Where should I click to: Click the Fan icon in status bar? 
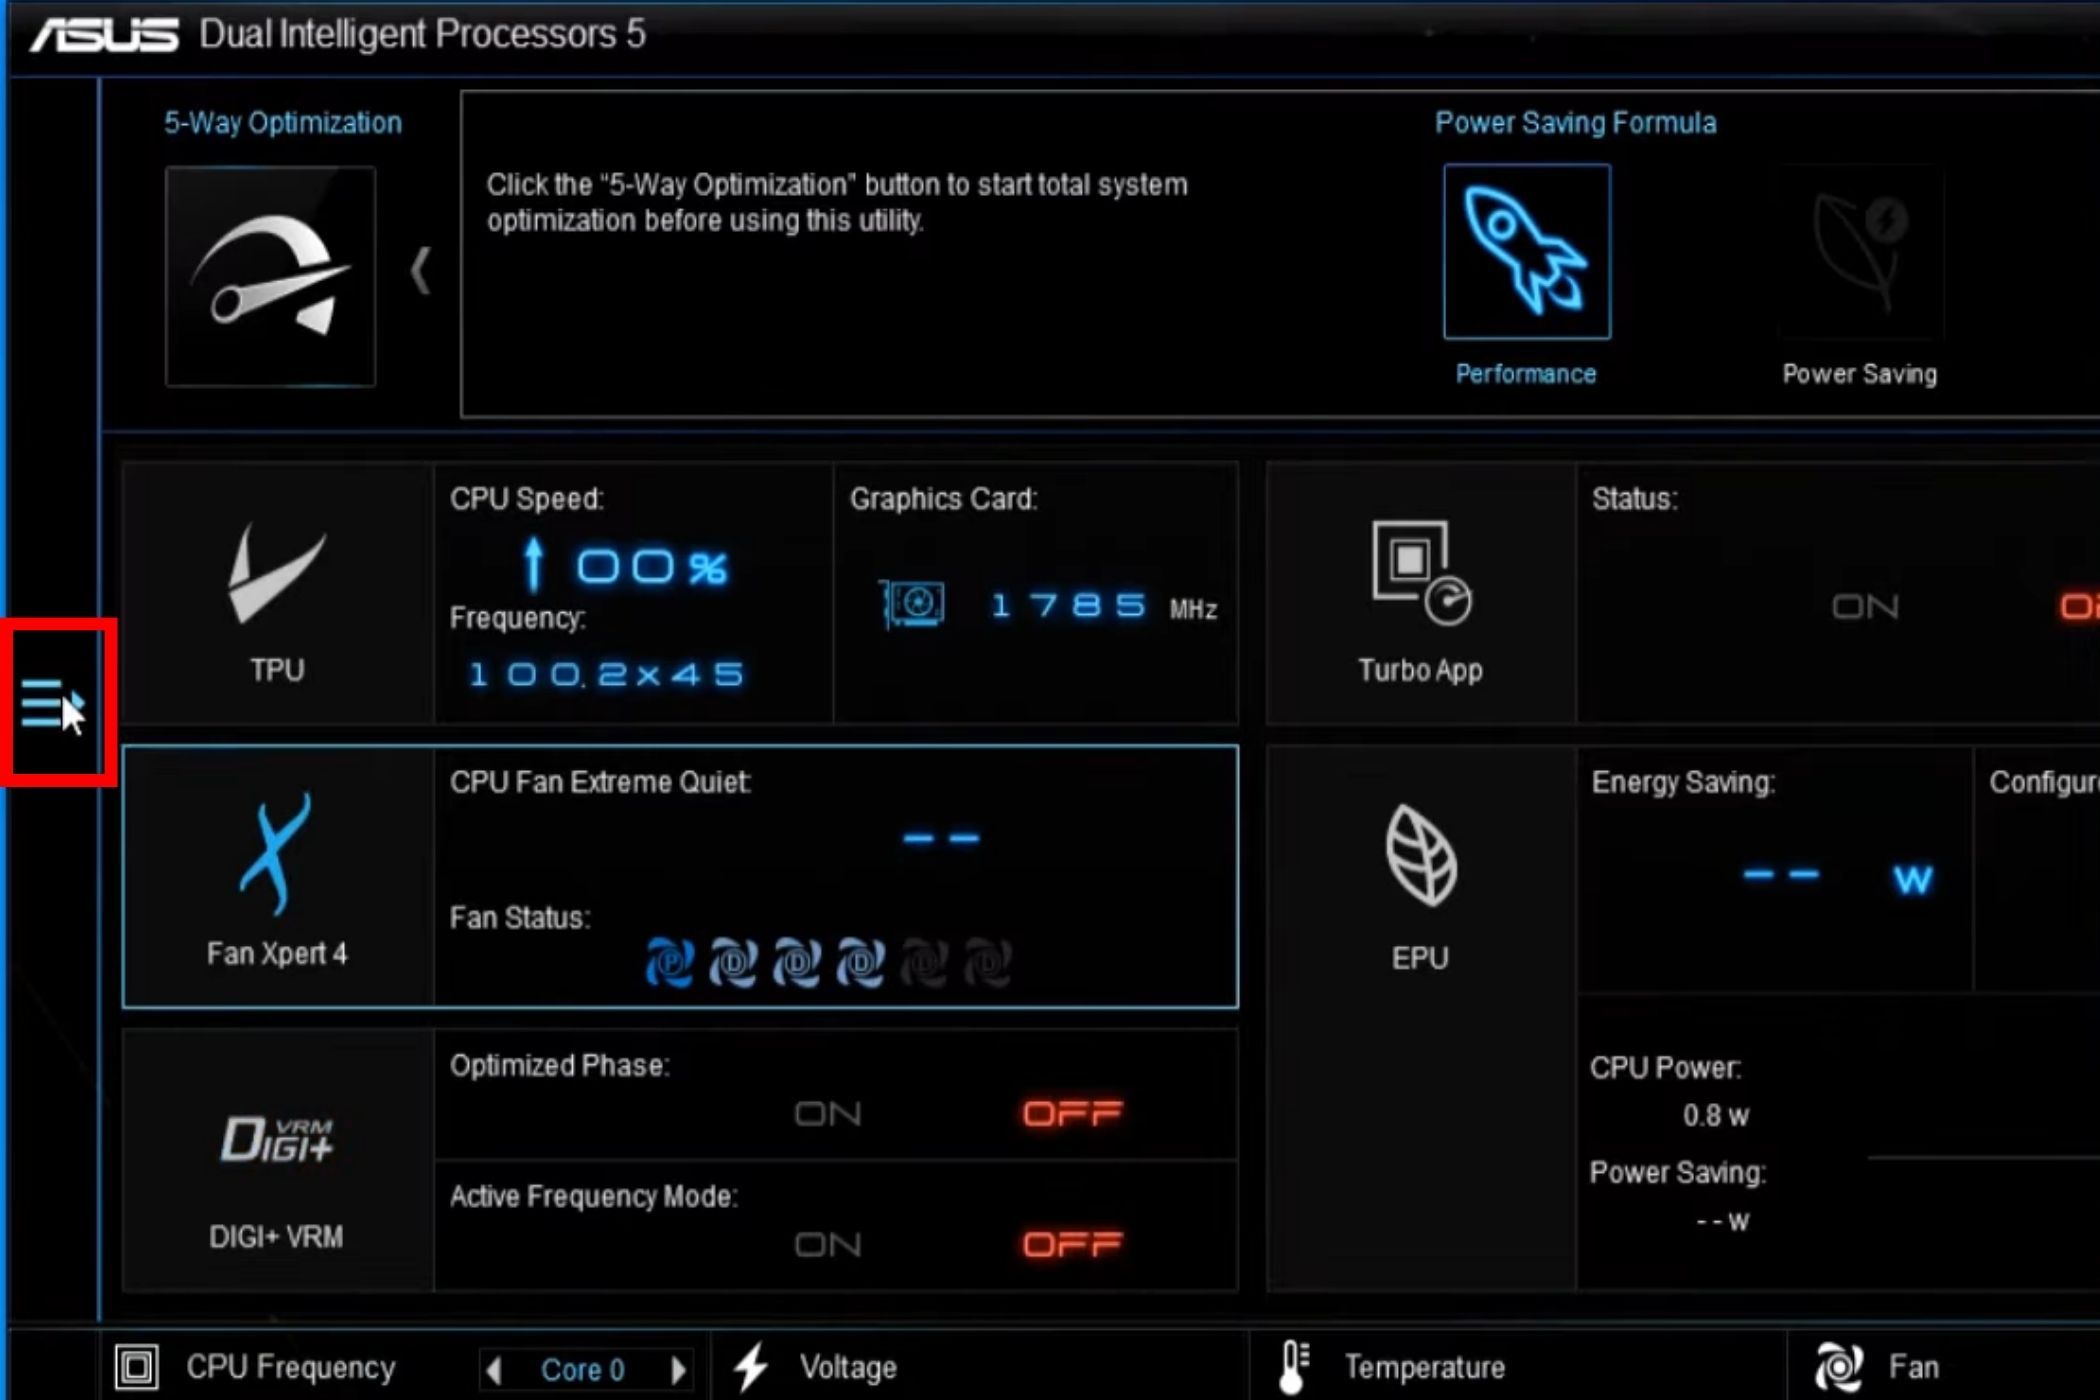click(x=1838, y=1367)
